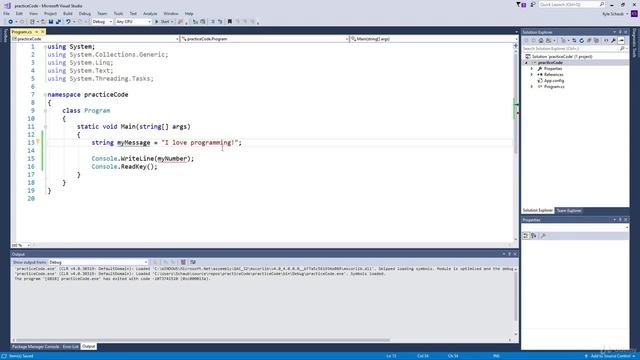The height and width of the screenshot is (360, 640).
Task: Click the lightbulb quick action icon on line 13
Action: click(x=38, y=142)
